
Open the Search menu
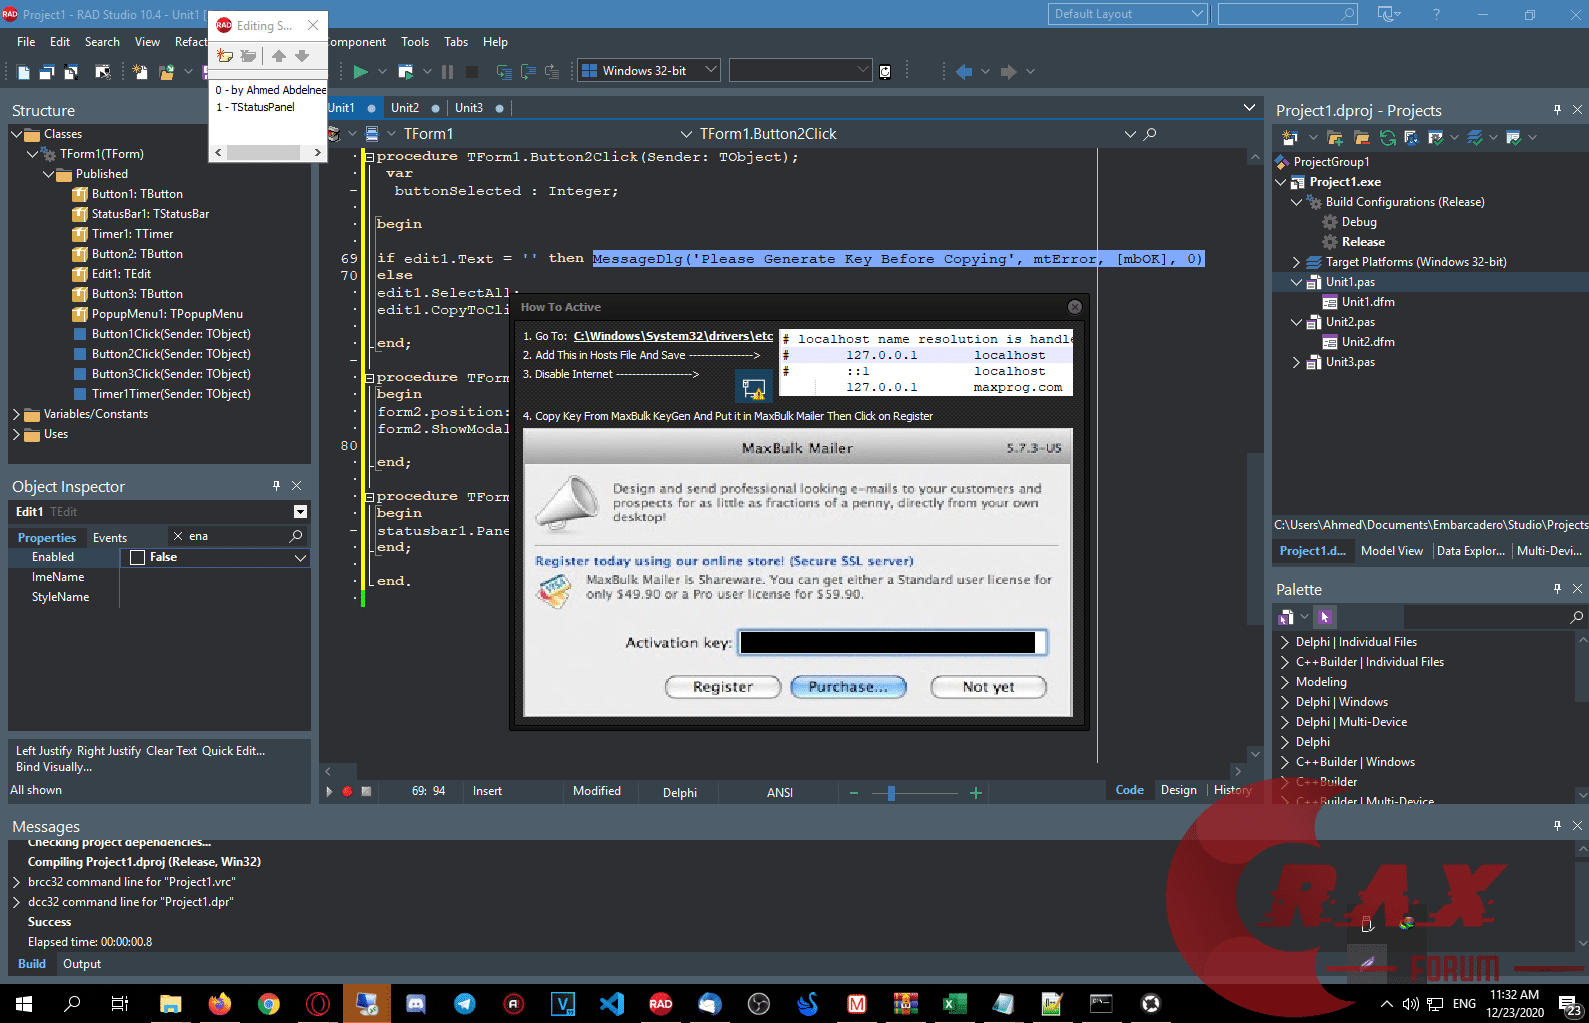(x=102, y=42)
